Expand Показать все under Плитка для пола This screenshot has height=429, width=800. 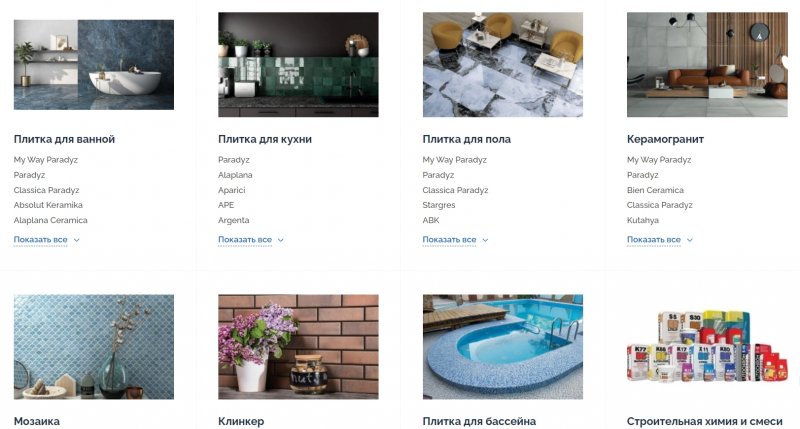455,240
